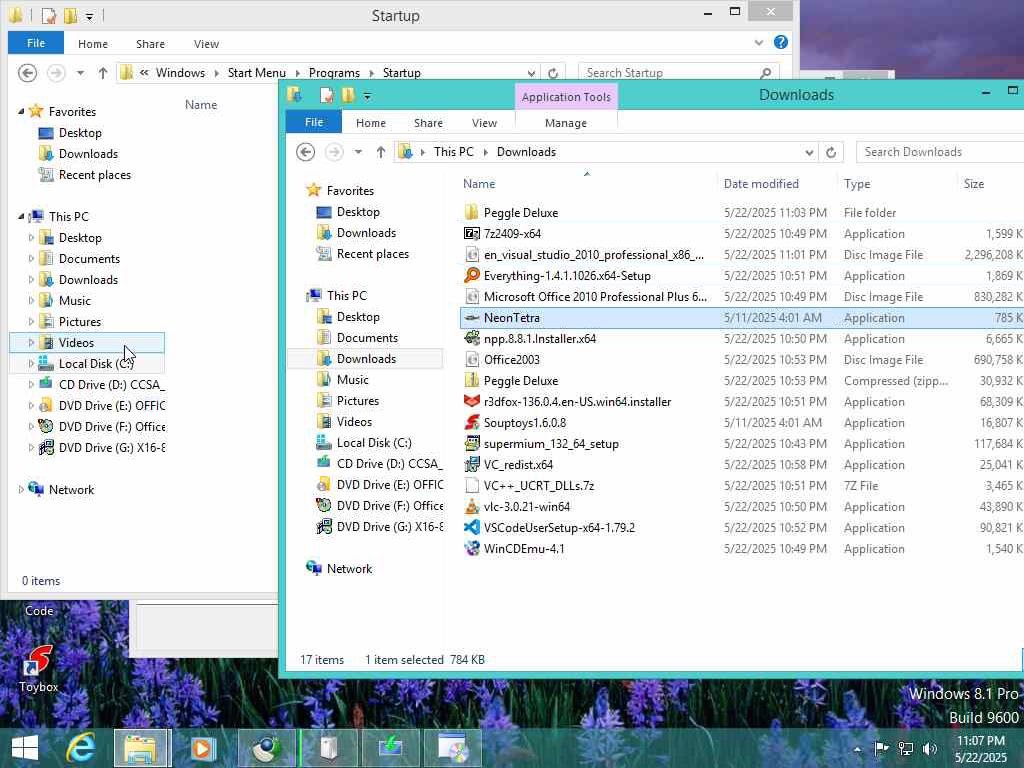Viewport: 1024px width, 768px height.
Task: Click Refresh in the Downloads address bar
Action: (831, 152)
